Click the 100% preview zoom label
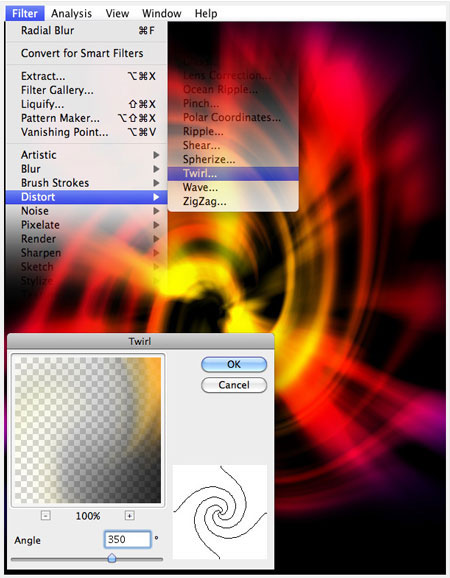450x578 pixels. 88,516
